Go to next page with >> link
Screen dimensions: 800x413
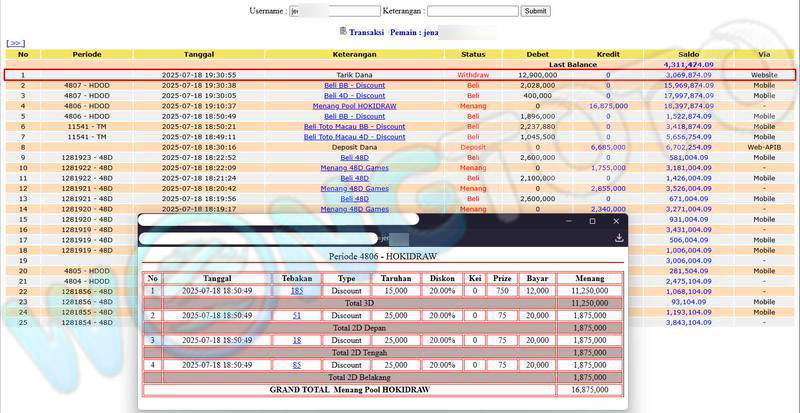15,43
